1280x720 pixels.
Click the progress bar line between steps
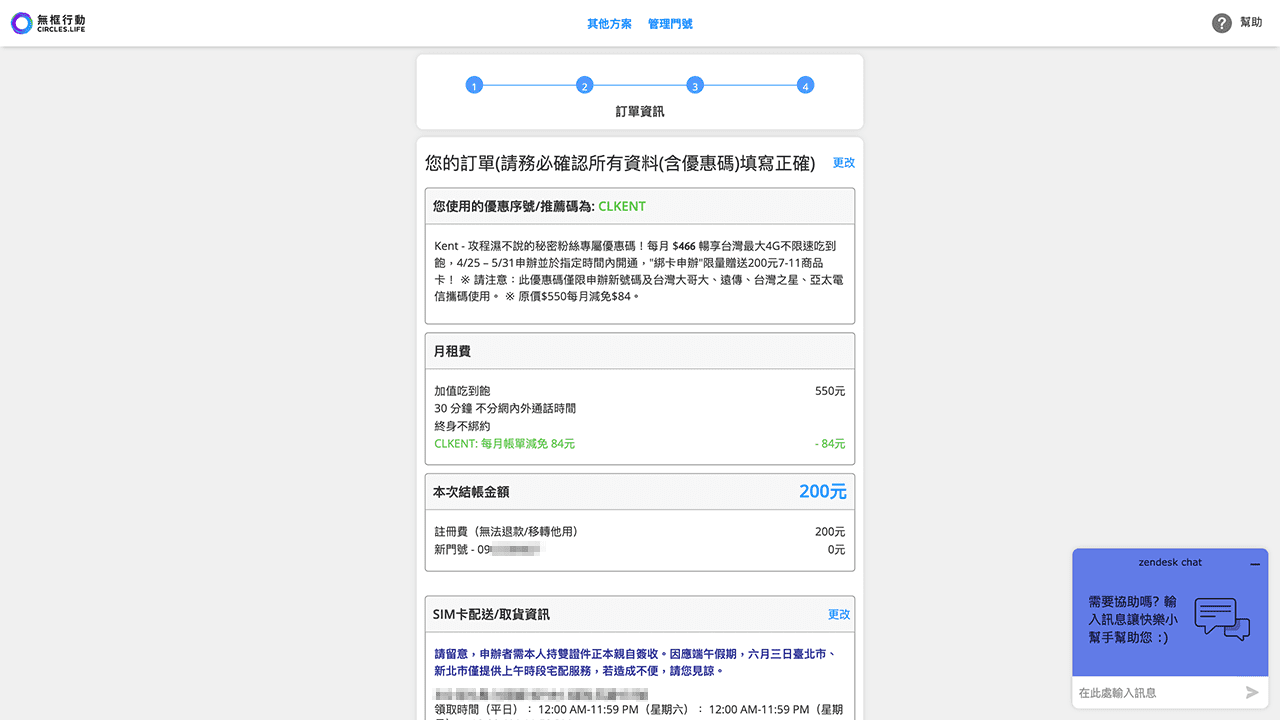pyautogui.click(x=640, y=85)
